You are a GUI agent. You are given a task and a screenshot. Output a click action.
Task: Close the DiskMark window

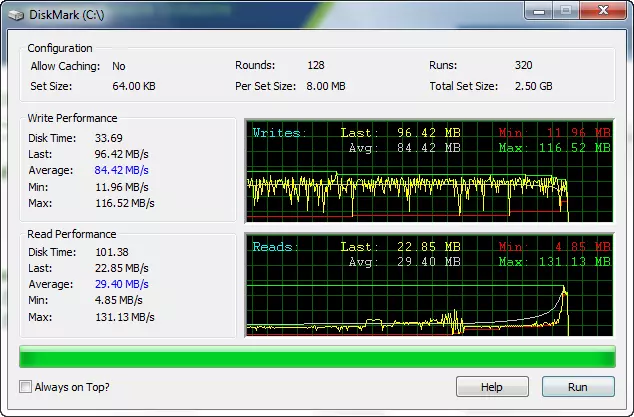(603, 11)
